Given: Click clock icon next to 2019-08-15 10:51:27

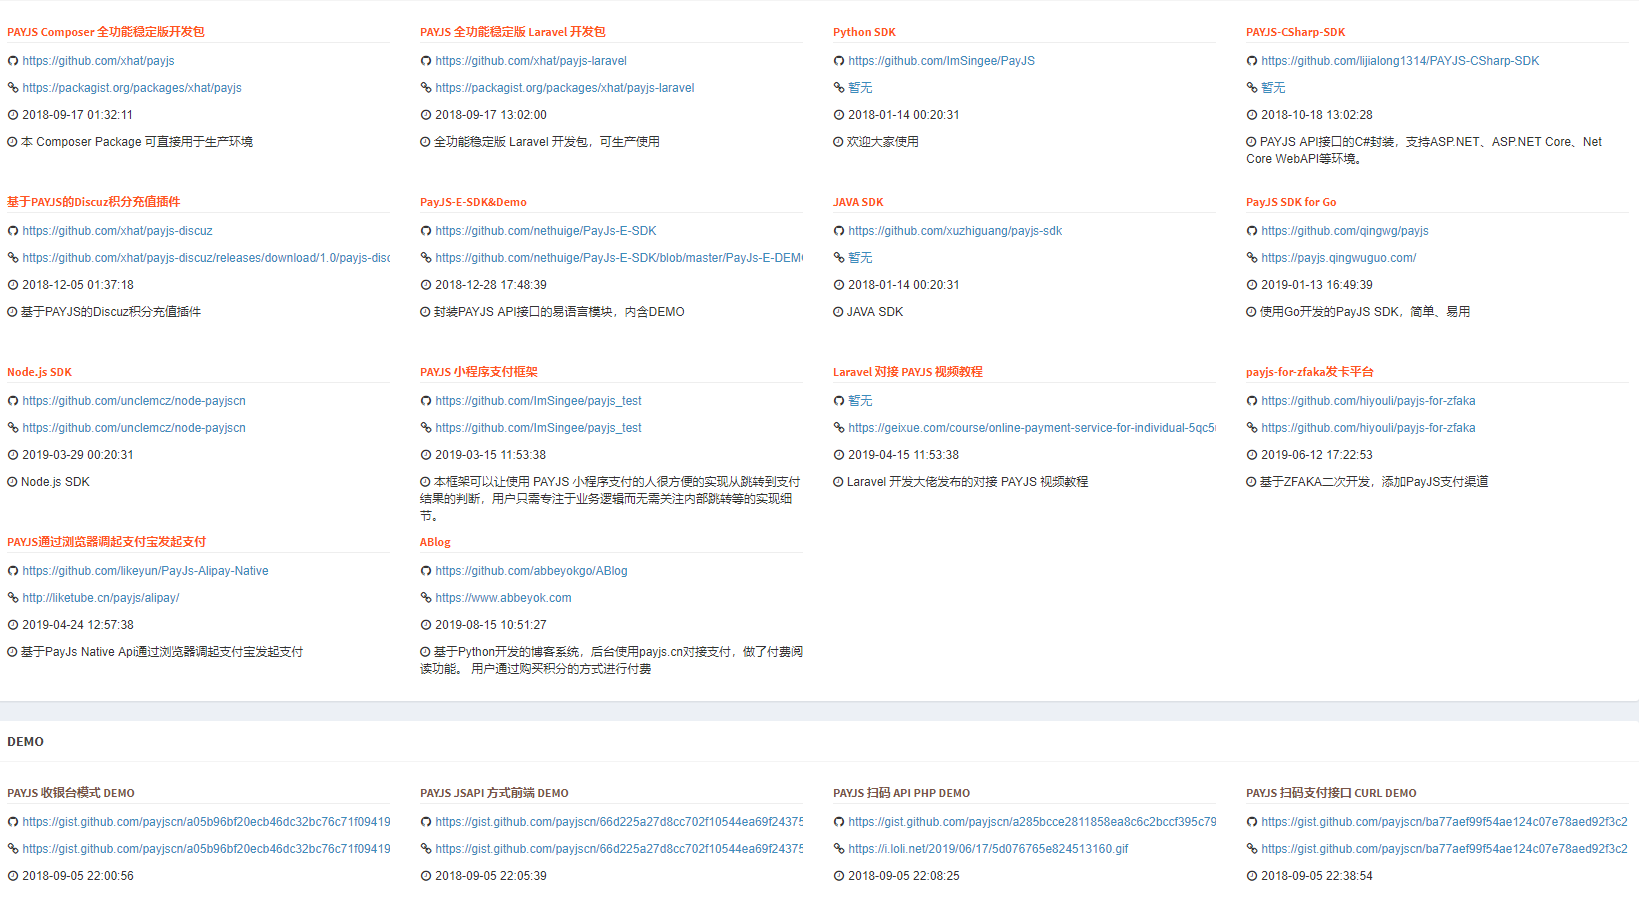Looking at the screenshot, I should point(426,625).
